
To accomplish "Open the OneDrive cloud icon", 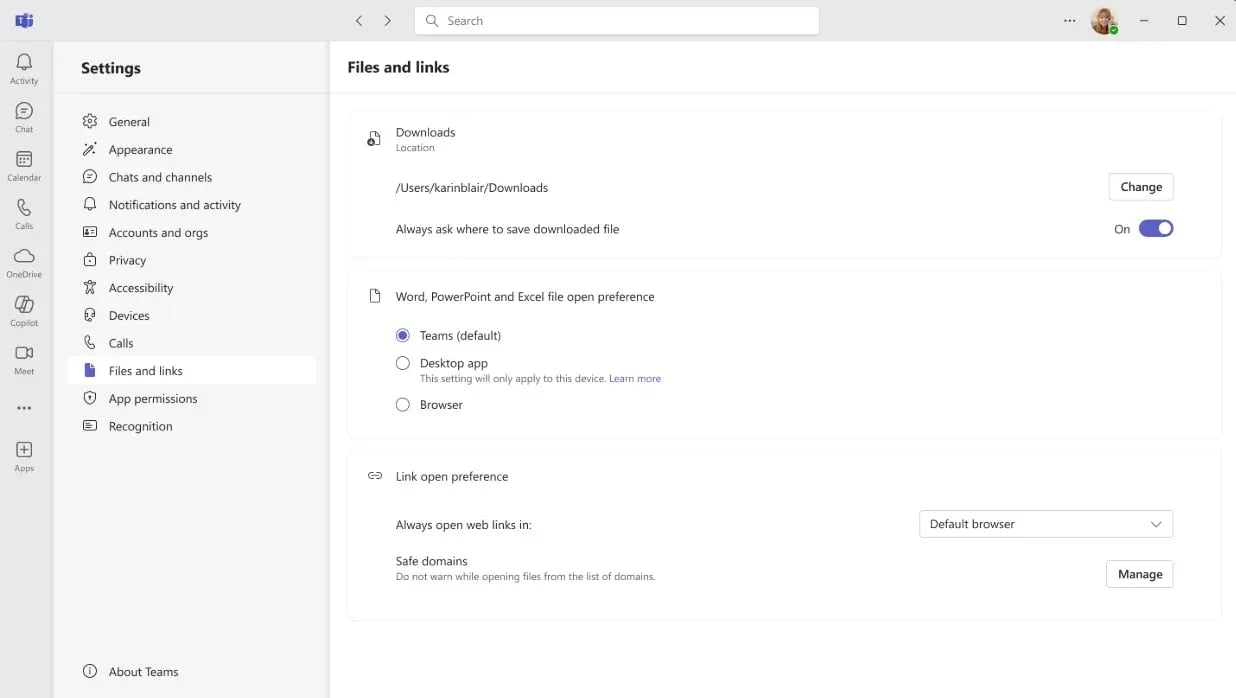I will coord(24,256).
